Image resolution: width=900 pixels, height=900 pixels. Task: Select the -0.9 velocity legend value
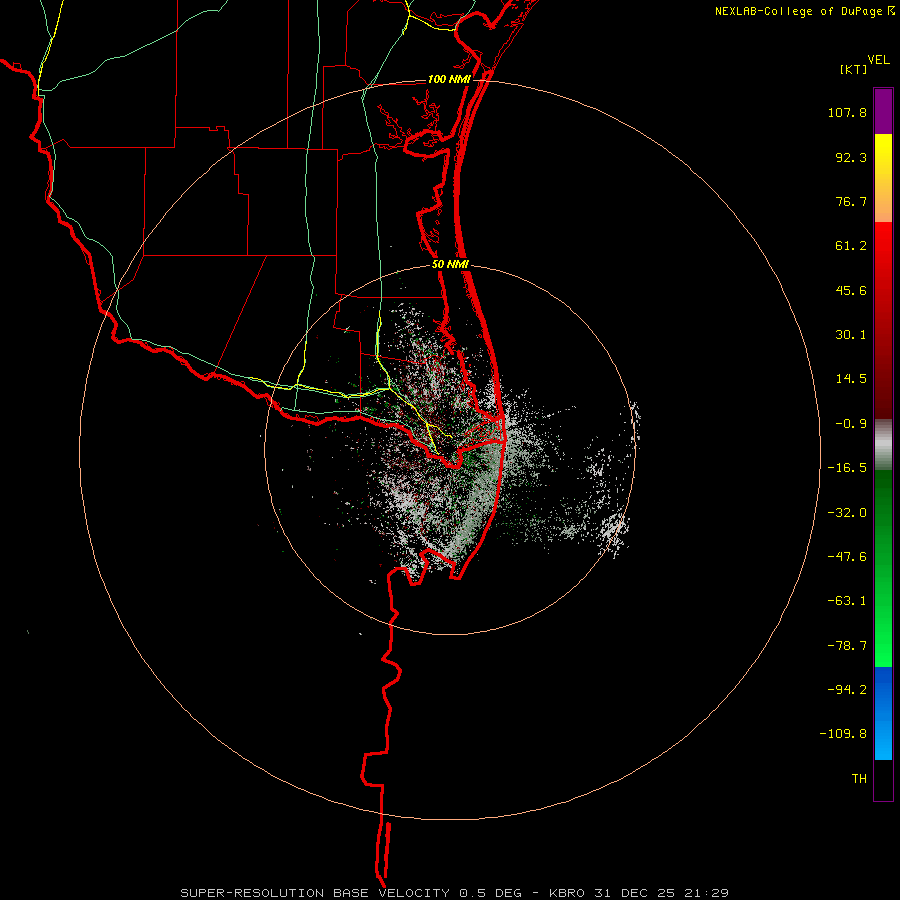point(851,424)
